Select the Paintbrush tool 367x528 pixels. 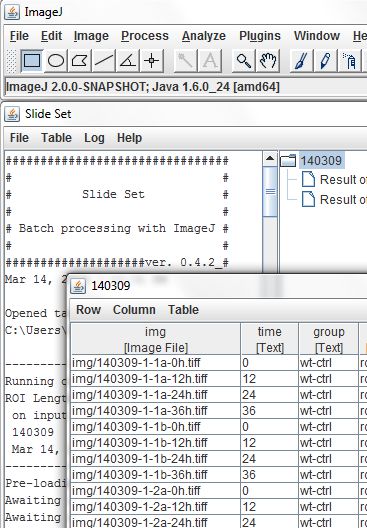coord(301,61)
